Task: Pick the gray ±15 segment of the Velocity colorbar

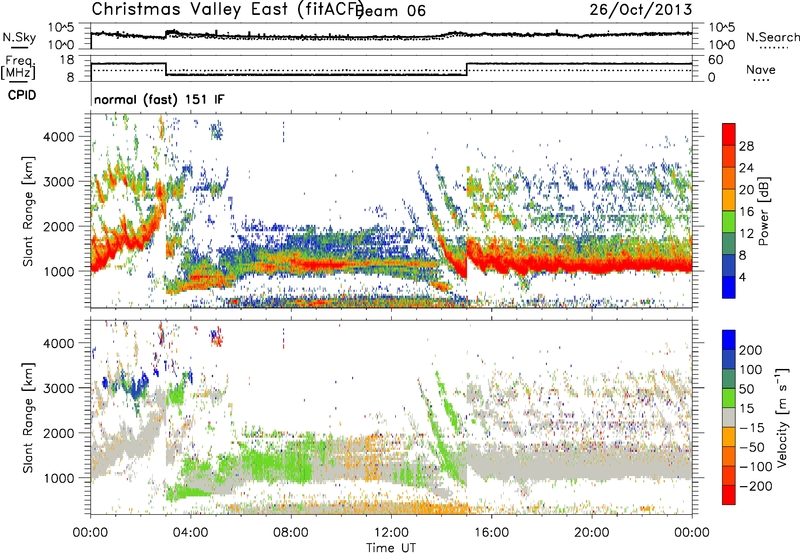Action: (729, 417)
